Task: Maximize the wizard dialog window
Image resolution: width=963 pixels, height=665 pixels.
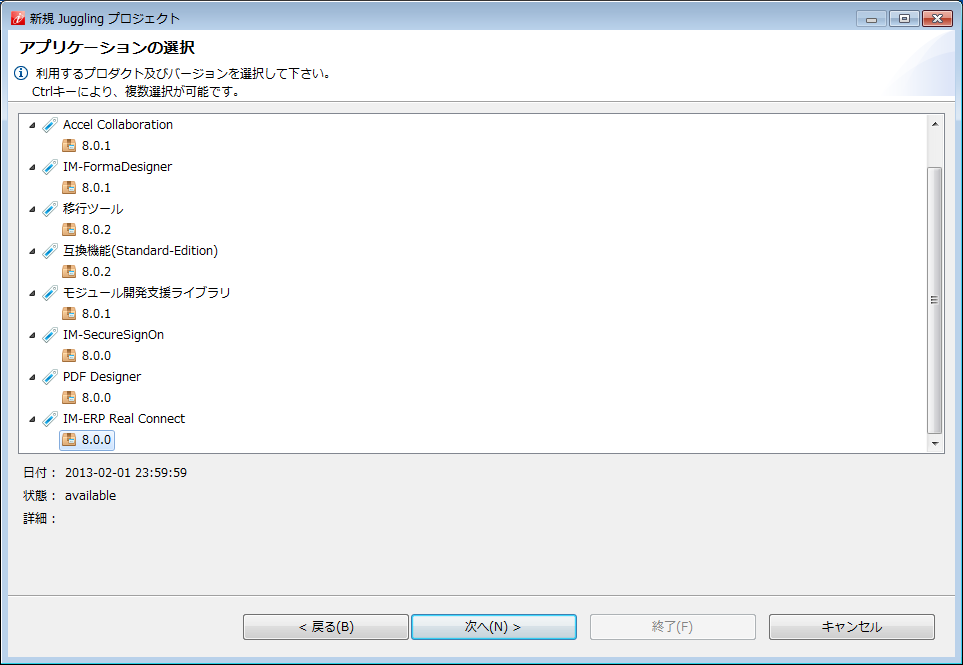Action: pyautogui.click(x=904, y=18)
